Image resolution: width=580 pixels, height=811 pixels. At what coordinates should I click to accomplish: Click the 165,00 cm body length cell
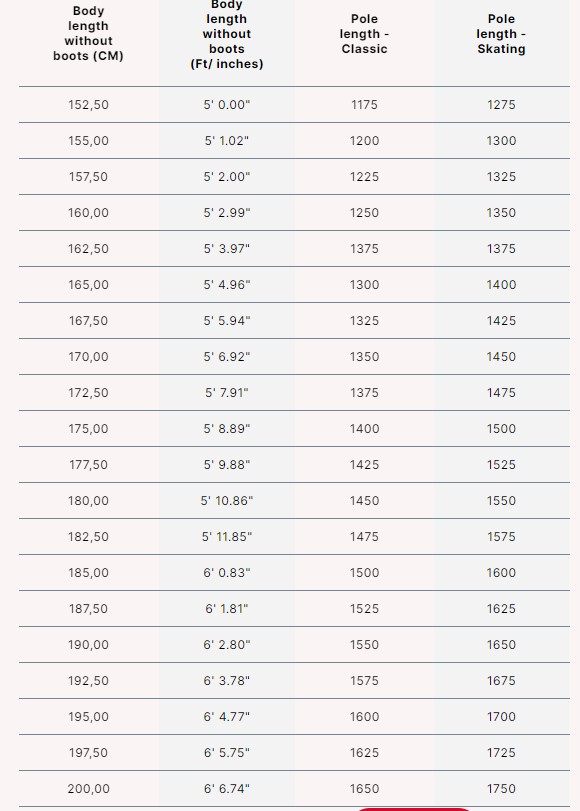click(88, 285)
